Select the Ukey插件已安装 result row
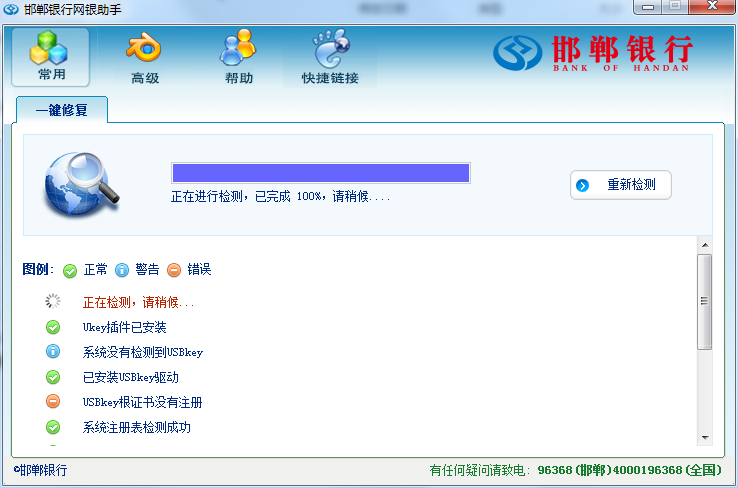The image size is (738, 488). tap(124, 327)
